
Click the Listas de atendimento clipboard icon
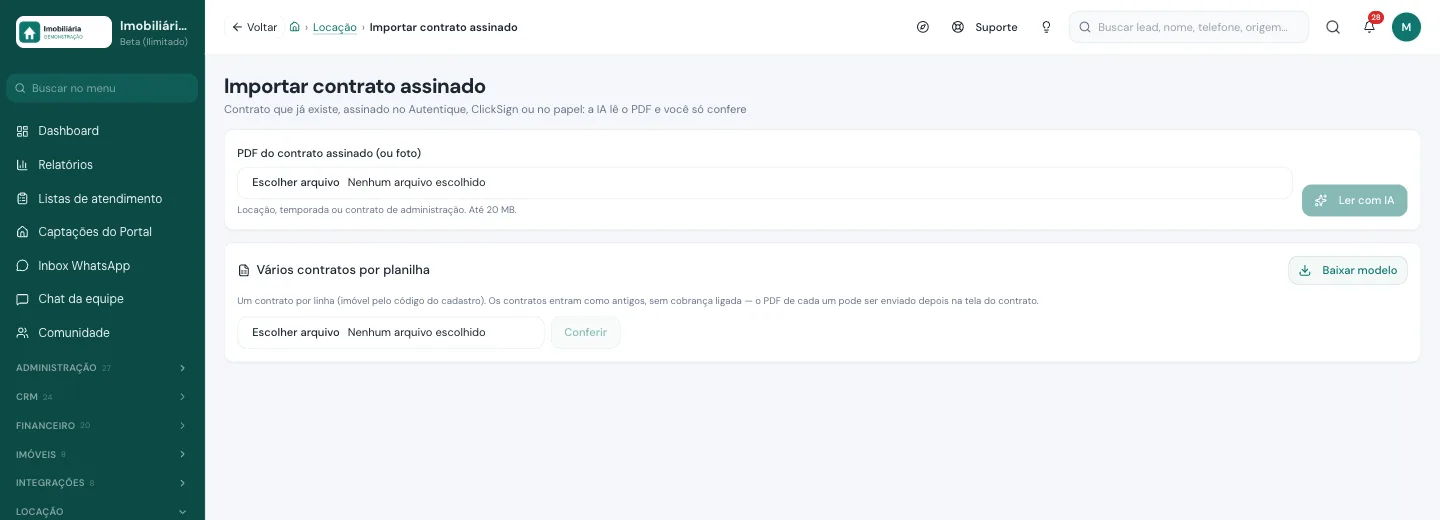click(22, 199)
